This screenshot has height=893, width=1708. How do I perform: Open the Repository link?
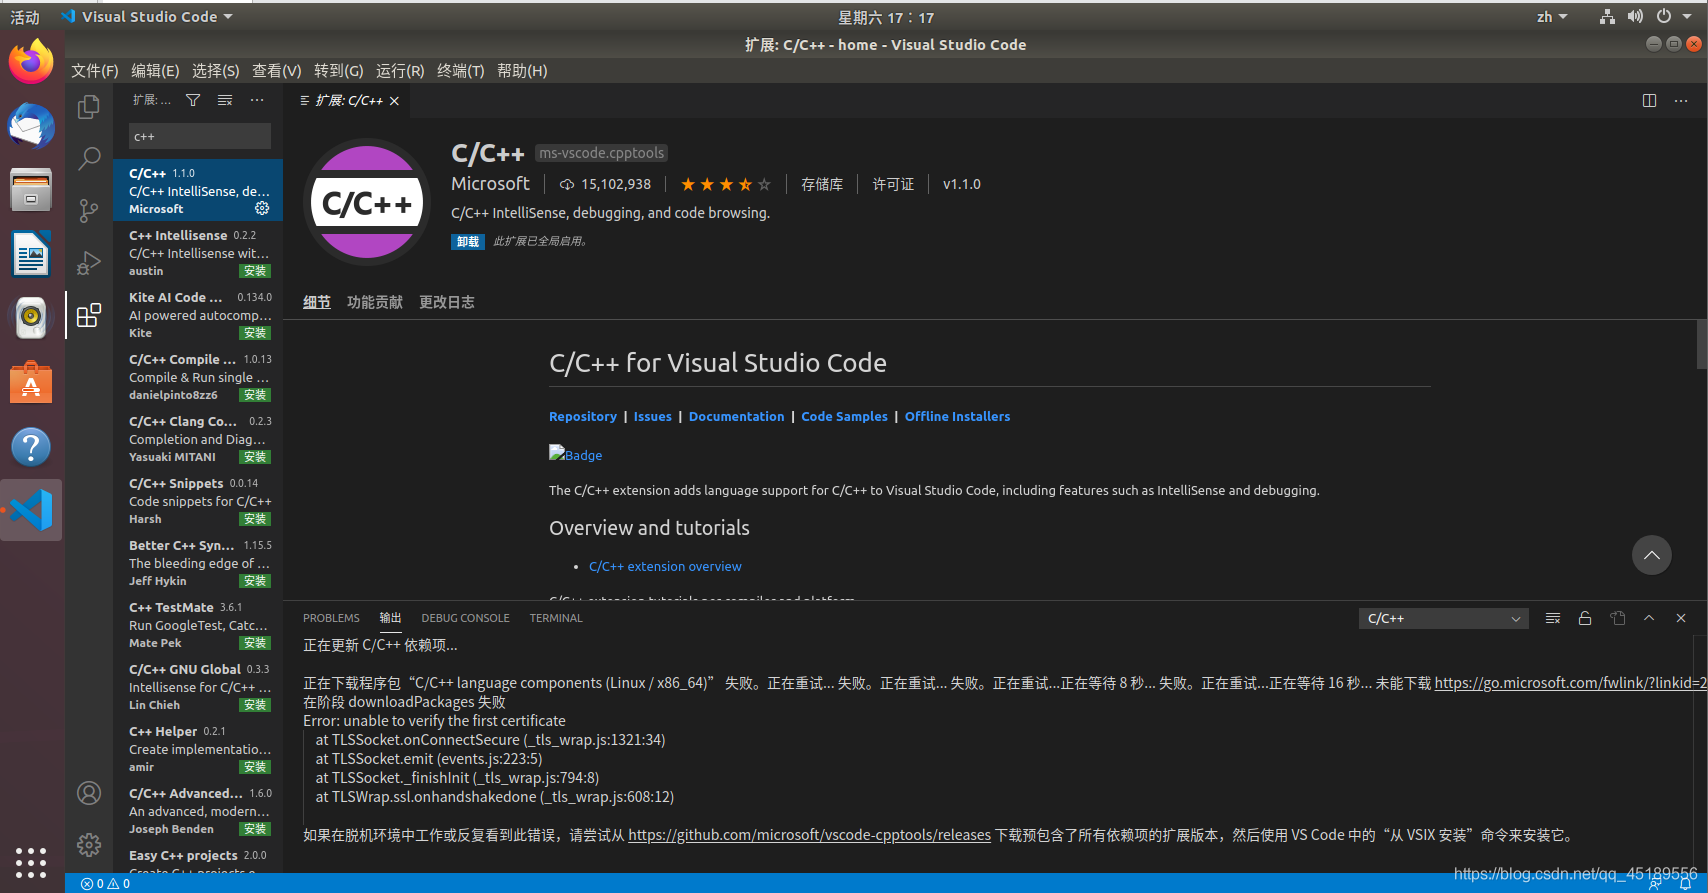[x=583, y=416]
